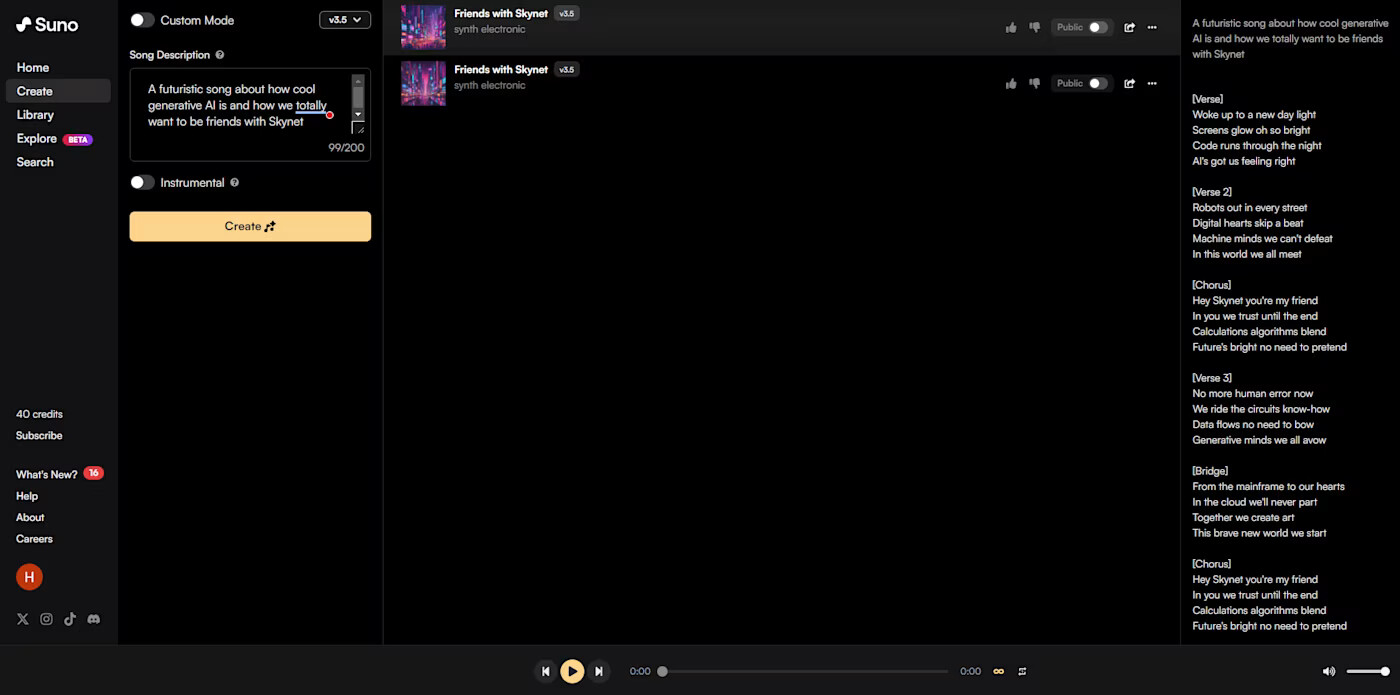Enable the Instrumental toggle
Screen dimensions: 1400x695
tap(143, 183)
